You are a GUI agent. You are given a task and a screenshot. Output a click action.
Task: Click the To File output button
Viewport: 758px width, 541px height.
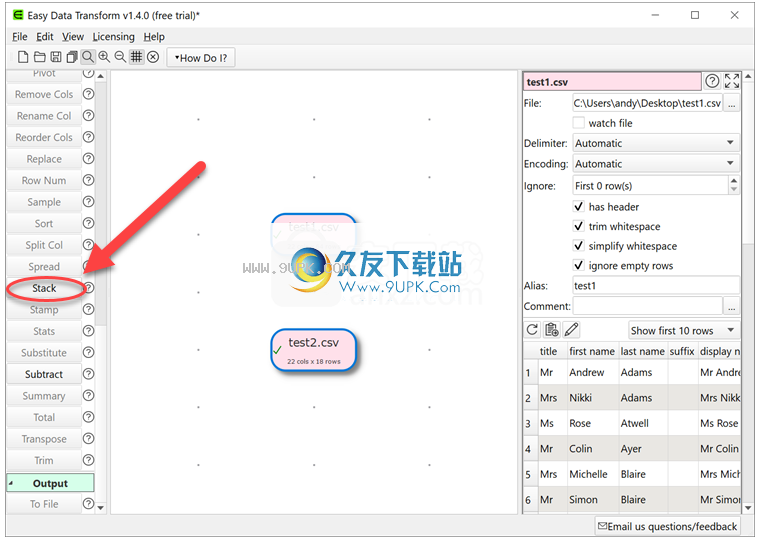(x=44, y=504)
